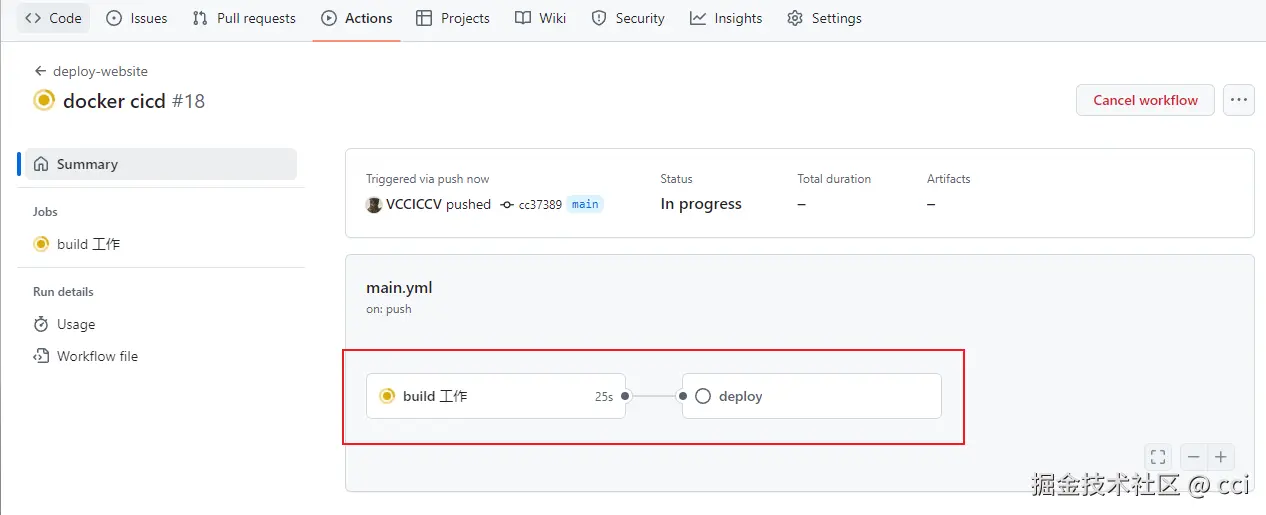This screenshot has height=515, width=1266.
Task: Click the Projects table icon
Action: point(424,18)
